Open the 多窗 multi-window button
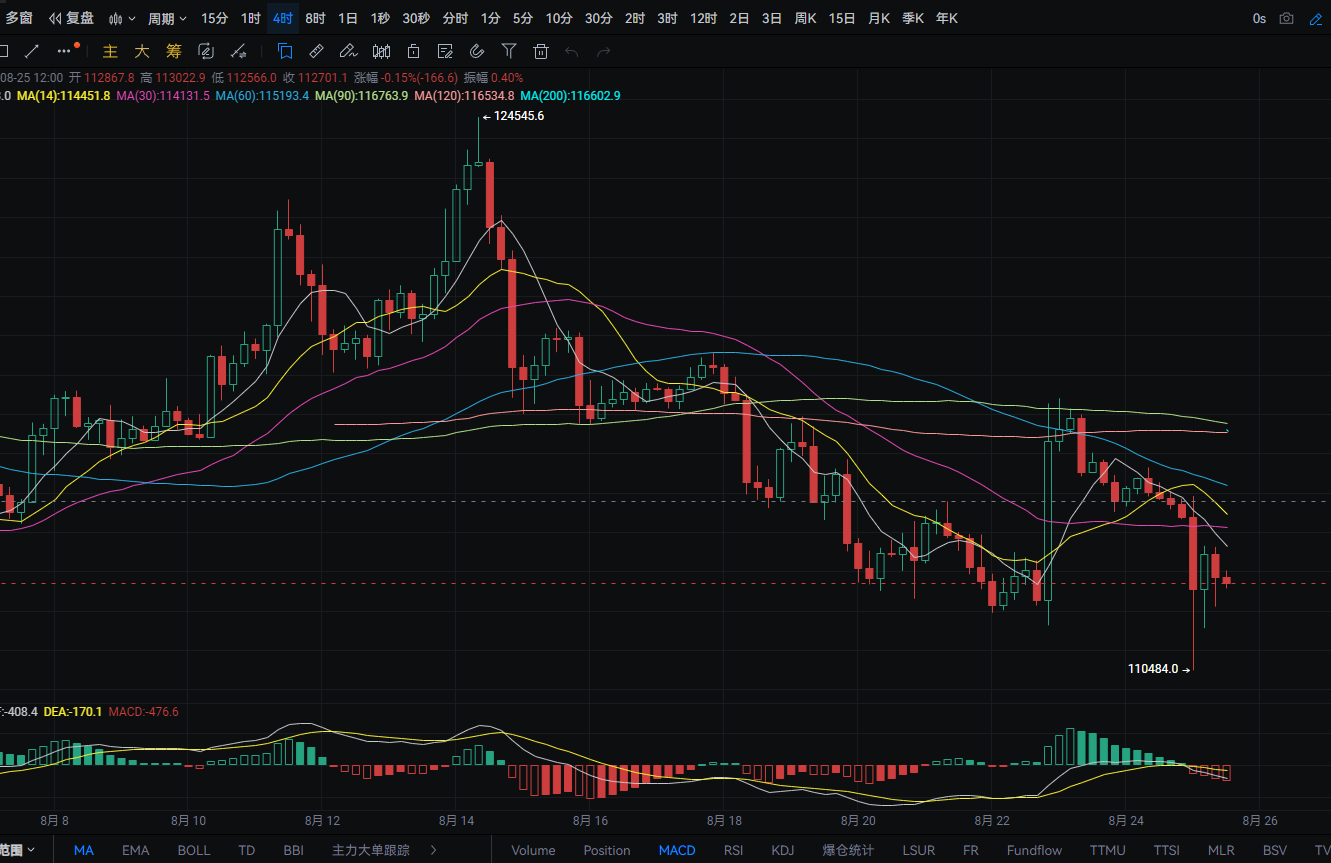This screenshot has width=1331, height=863. click(18, 18)
